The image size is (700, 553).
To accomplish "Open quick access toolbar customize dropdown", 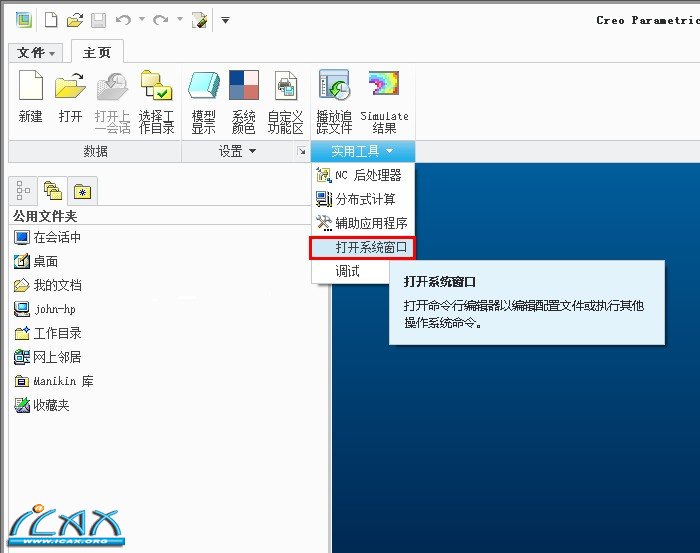I will pos(225,20).
